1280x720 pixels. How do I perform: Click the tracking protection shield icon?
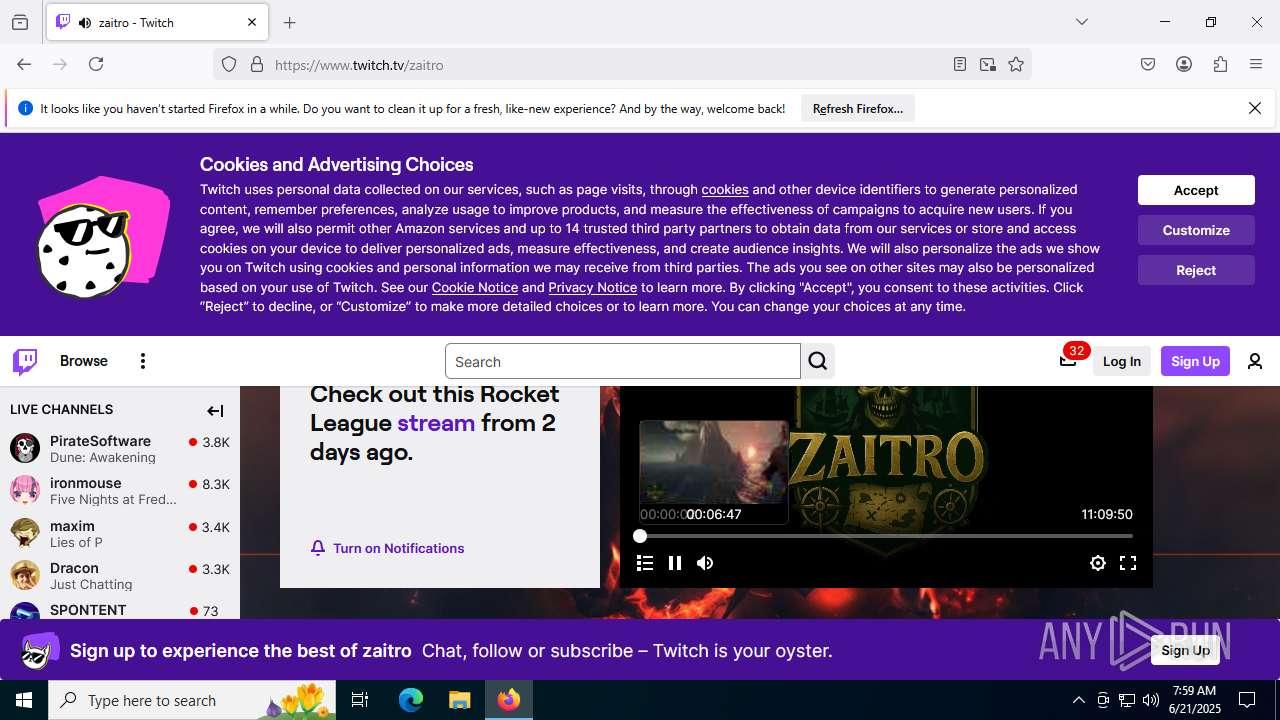(229, 64)
